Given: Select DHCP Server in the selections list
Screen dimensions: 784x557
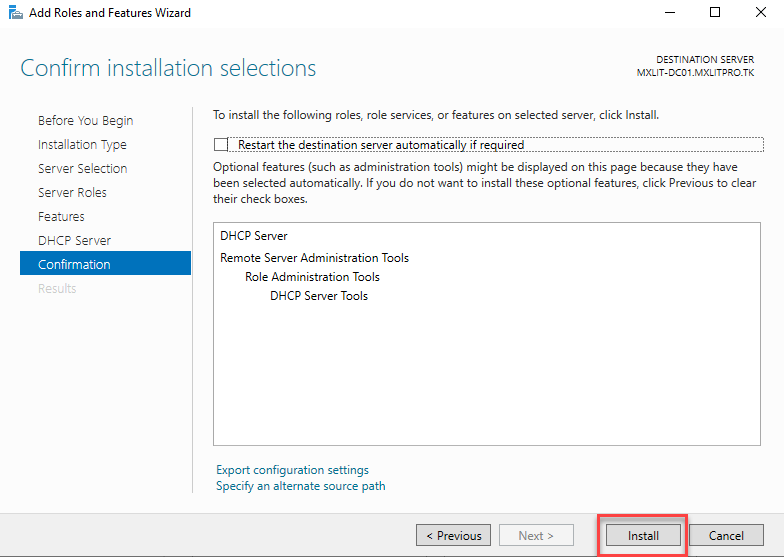Looking at the screenshot, I should click(254, 237).
